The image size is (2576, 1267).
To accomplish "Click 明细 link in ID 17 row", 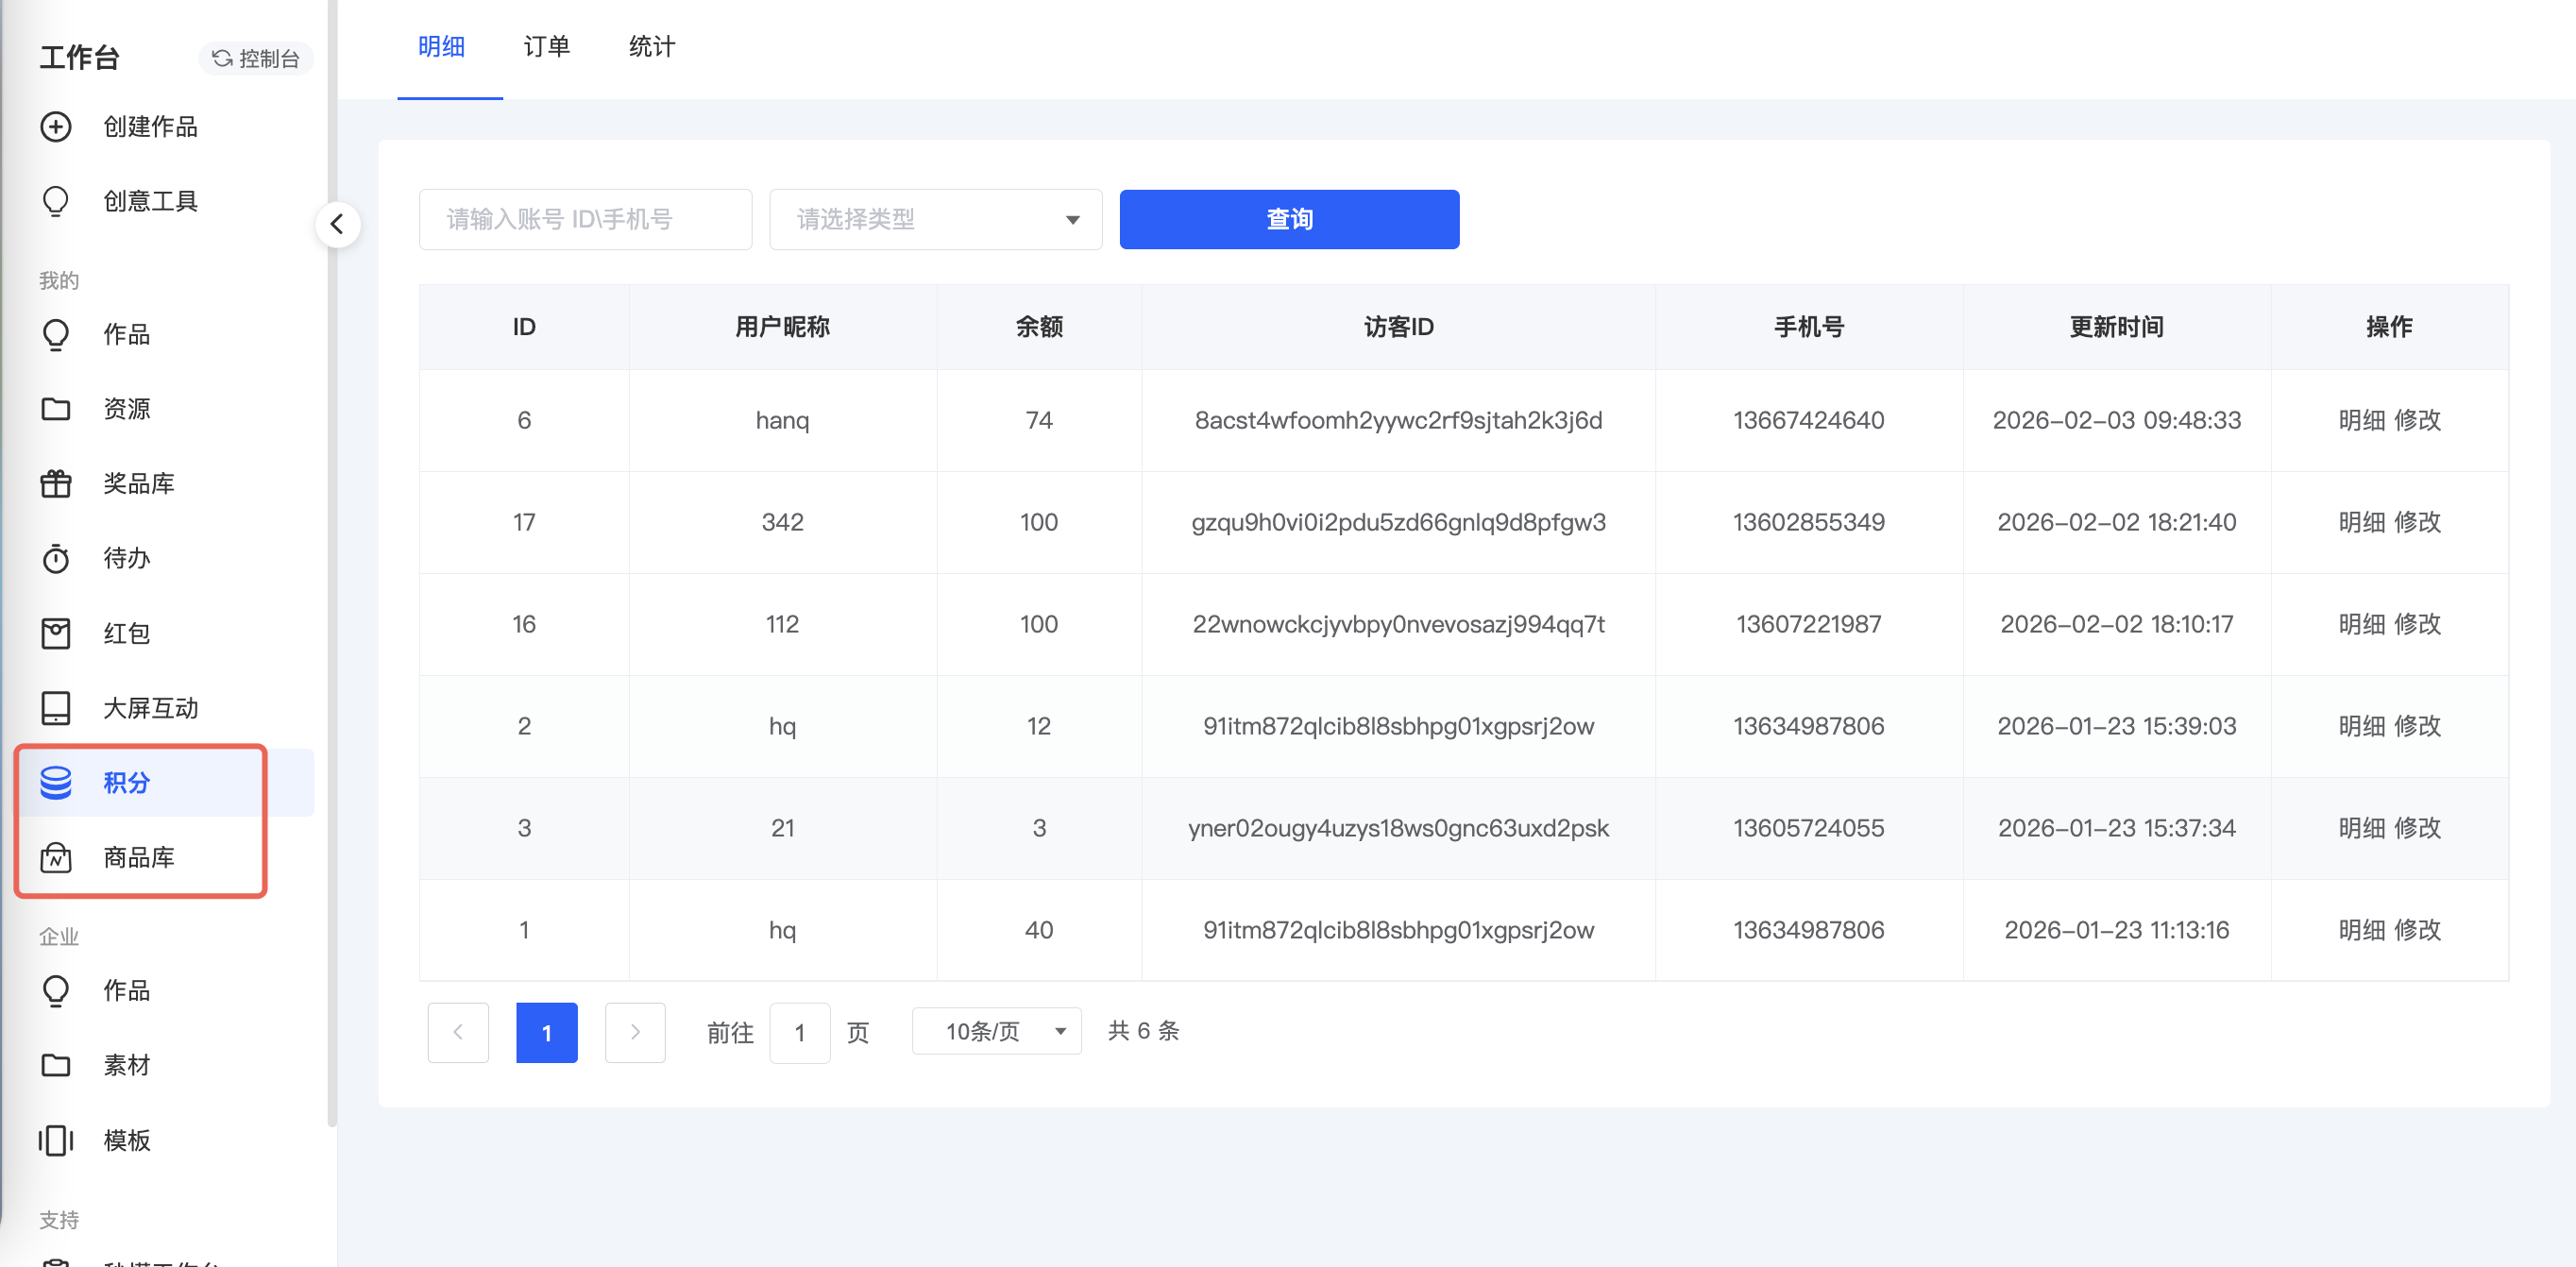I will pyautogui.click(x=2361, y=522).
